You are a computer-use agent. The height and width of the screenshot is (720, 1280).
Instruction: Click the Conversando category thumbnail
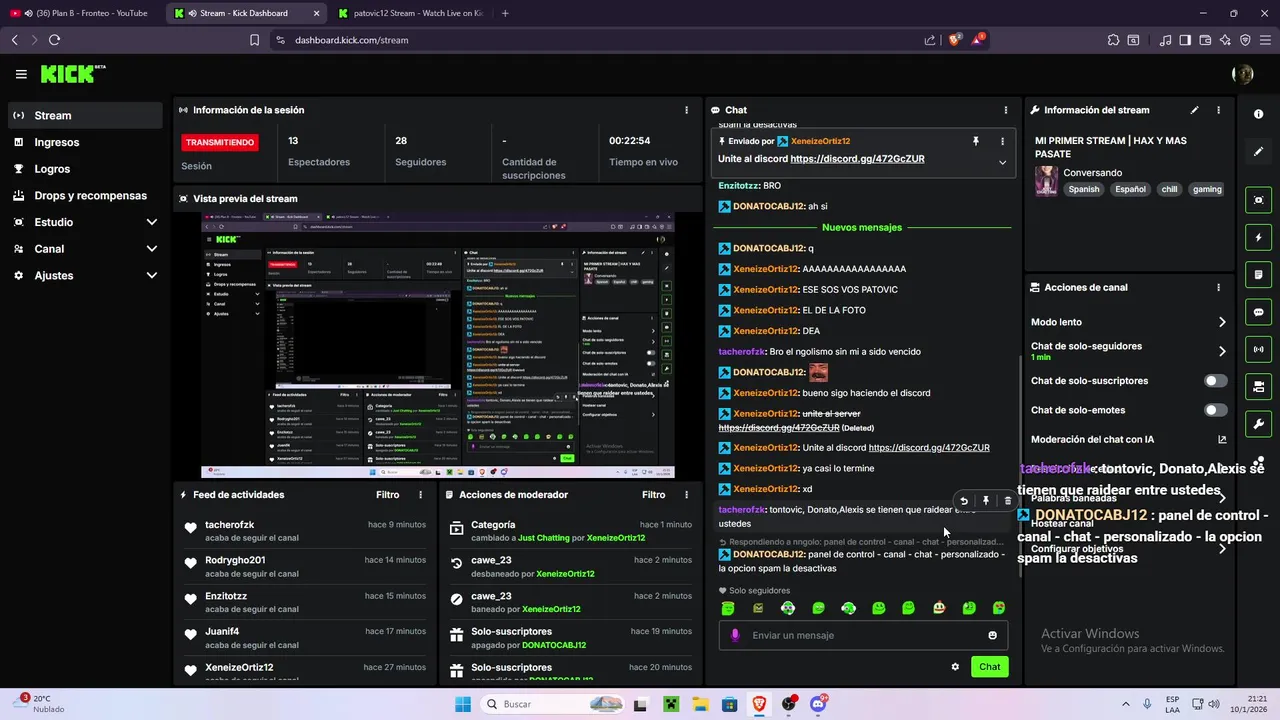click(x=1046, y=181)
